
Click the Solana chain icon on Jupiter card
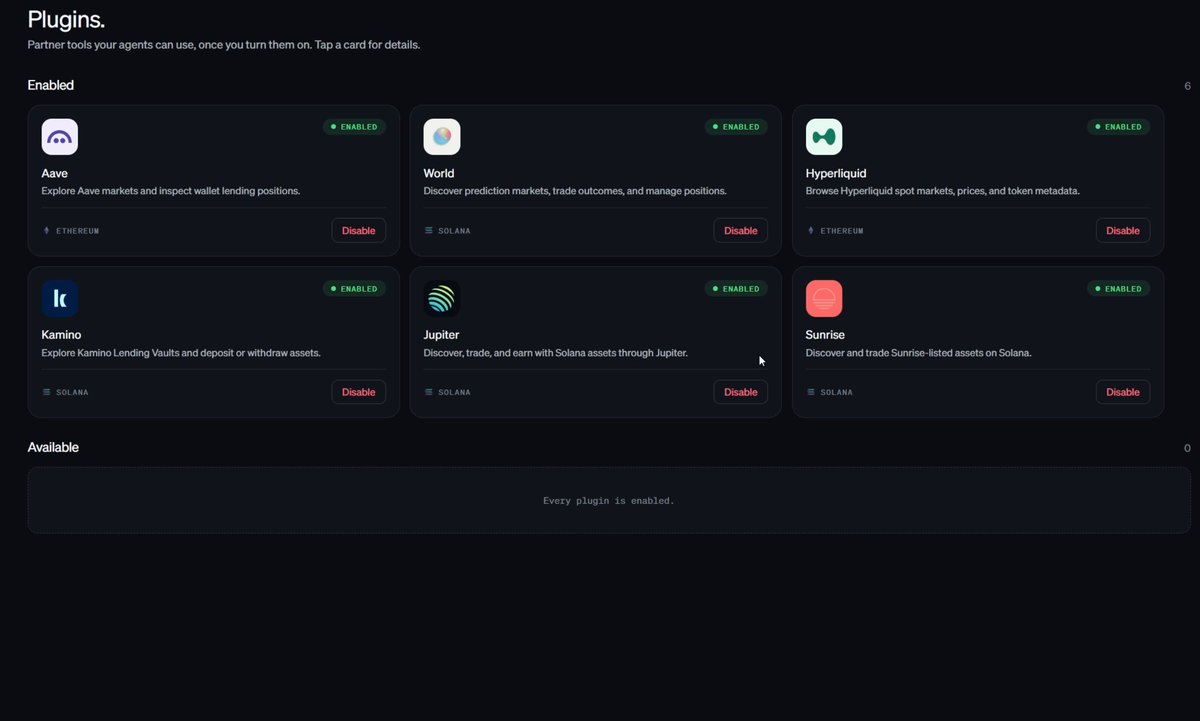coord(429,392)
